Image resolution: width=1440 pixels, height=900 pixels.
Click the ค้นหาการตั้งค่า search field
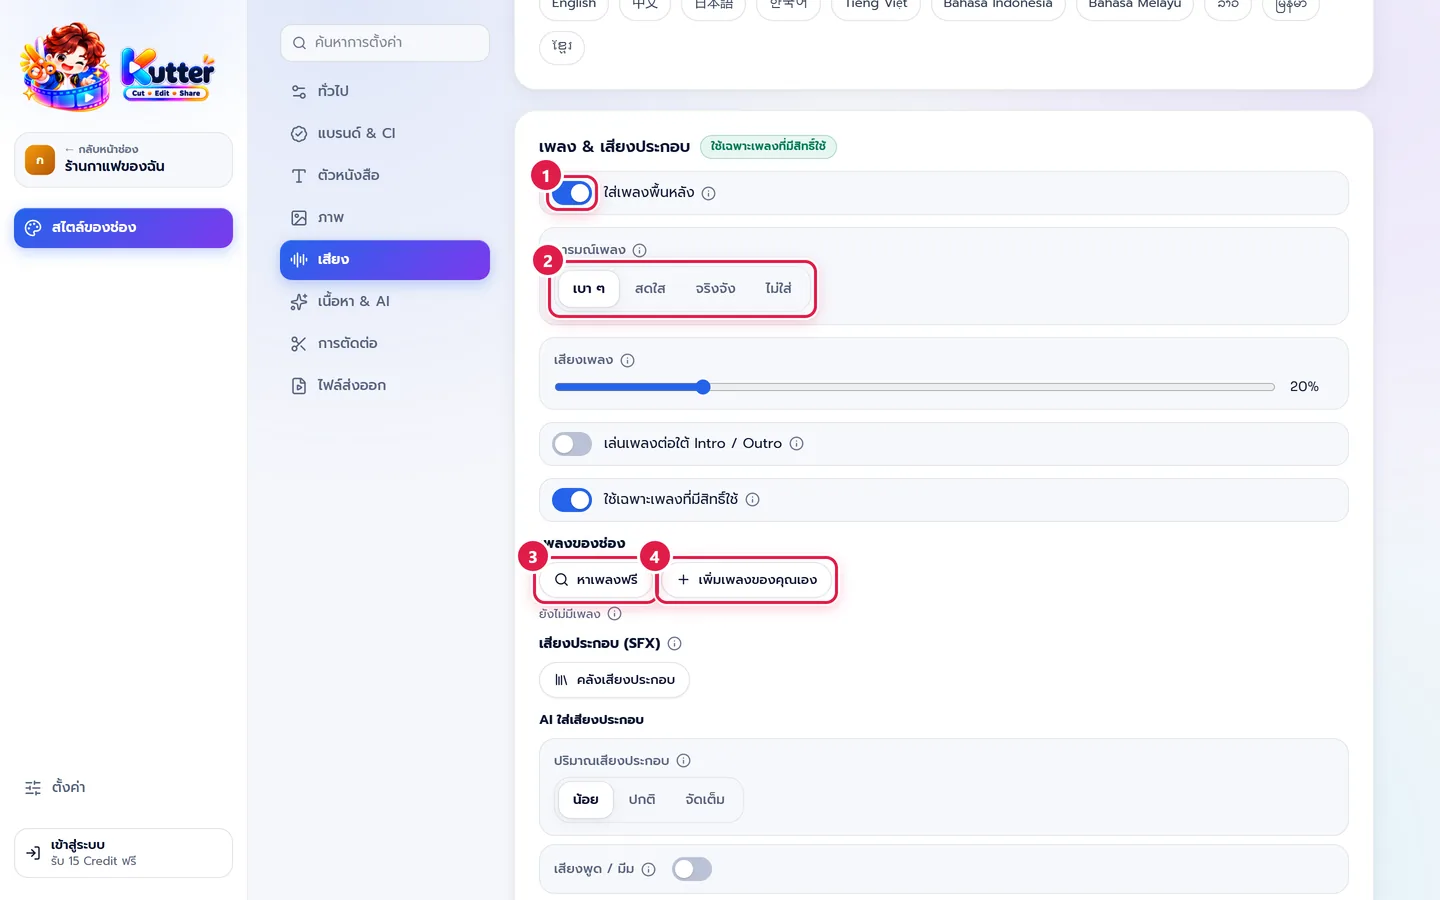[385, 43]
